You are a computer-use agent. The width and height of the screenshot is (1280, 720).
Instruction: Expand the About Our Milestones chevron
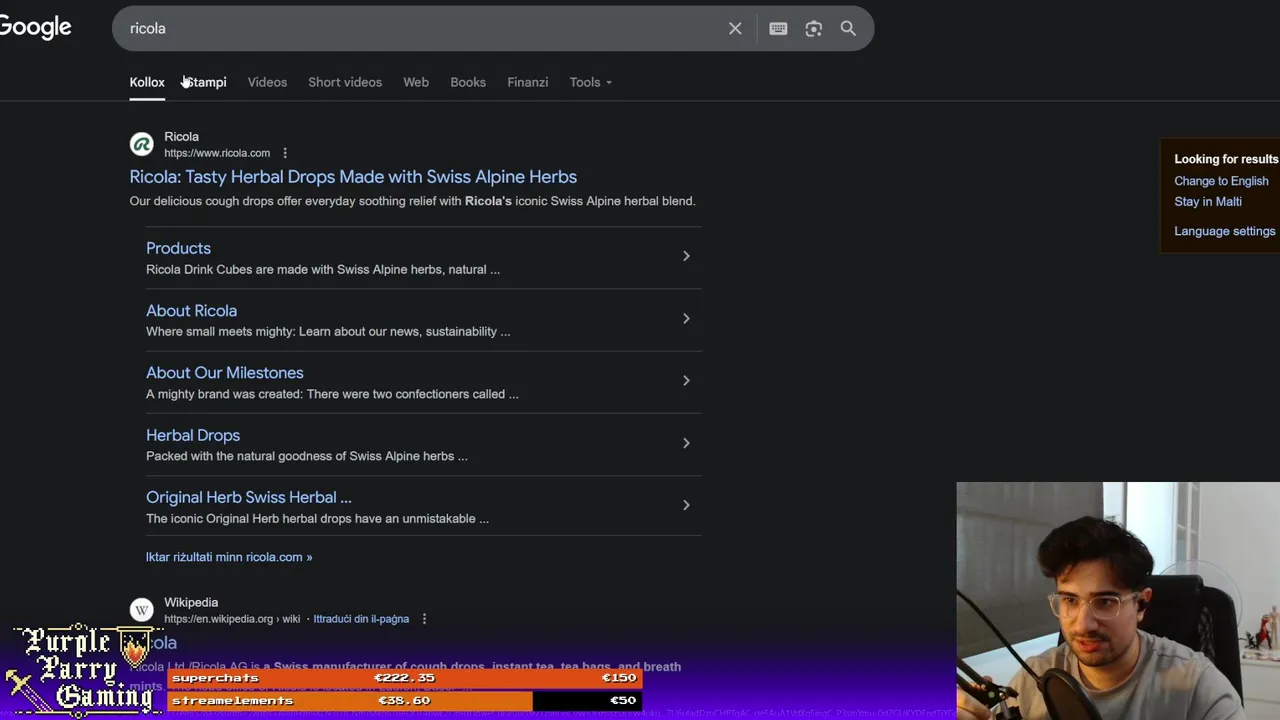[686, 380]
